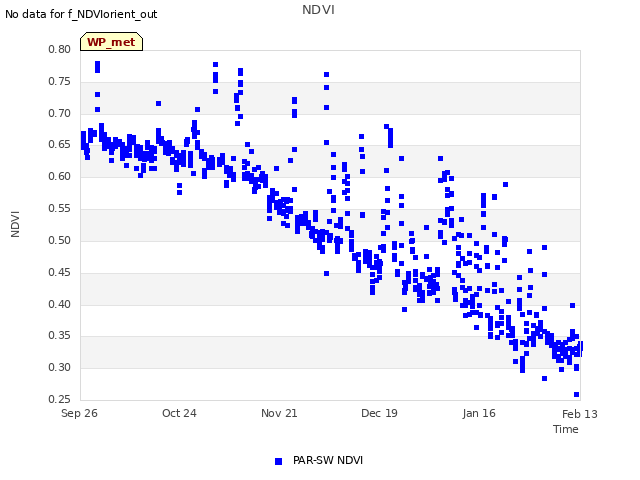The width and height of the screenshot is (640, 480).
Task: Click the NDVI chart title
Action: click(318, 10)
